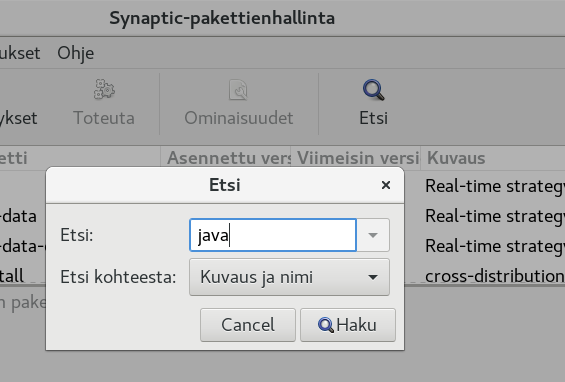Start the search with the Haku button
Viewport: 565px width, 382px height.
tap(348, 325)
